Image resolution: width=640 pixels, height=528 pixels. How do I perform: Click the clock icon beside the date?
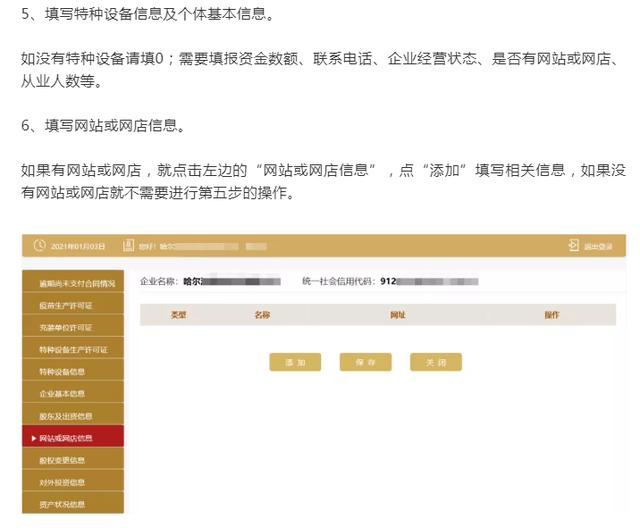40,246
